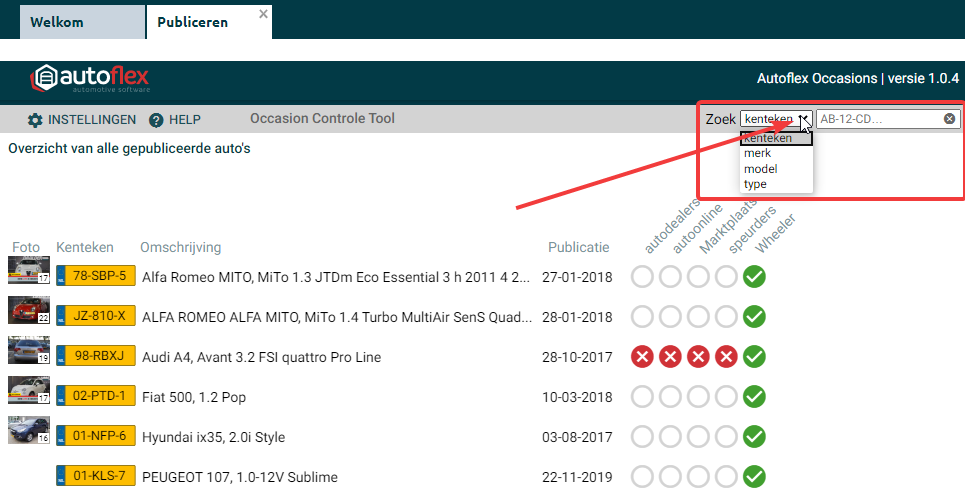Switch to the Welkom tab
Image resolution: width=965 pixels, height=490 pixels.
(x=57, y=22)
